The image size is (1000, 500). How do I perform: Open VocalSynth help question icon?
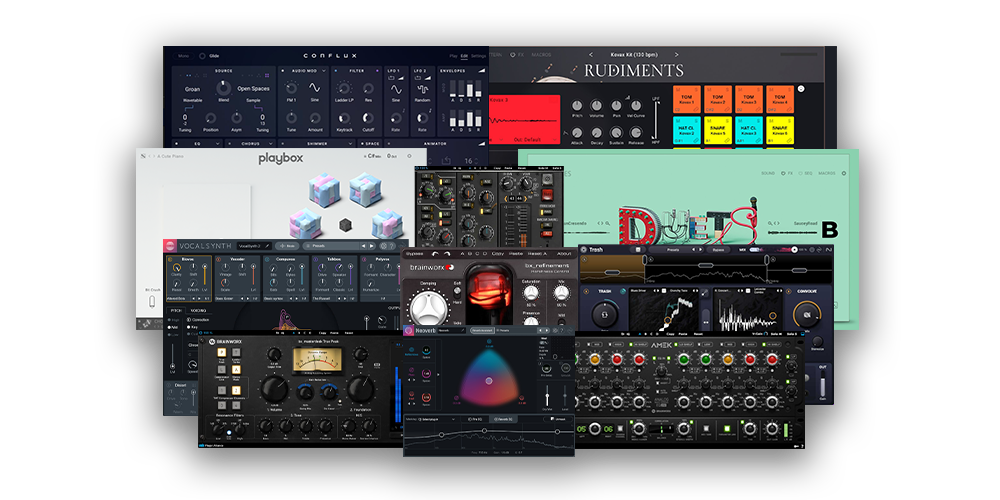tap(393, 246)
